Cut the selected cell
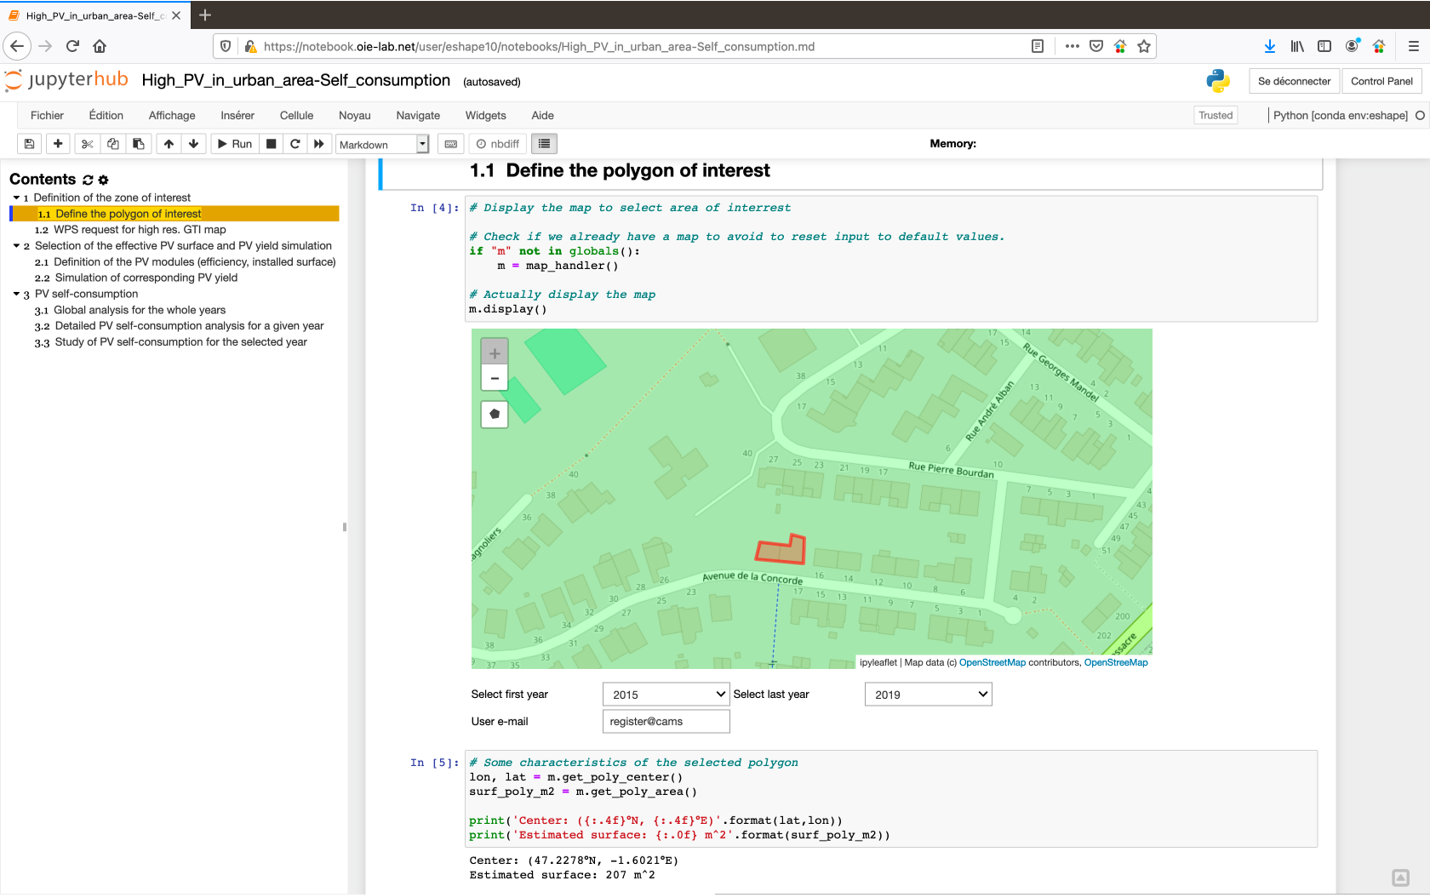Screen dimensions: 1430x895 (x=86, y=143)
